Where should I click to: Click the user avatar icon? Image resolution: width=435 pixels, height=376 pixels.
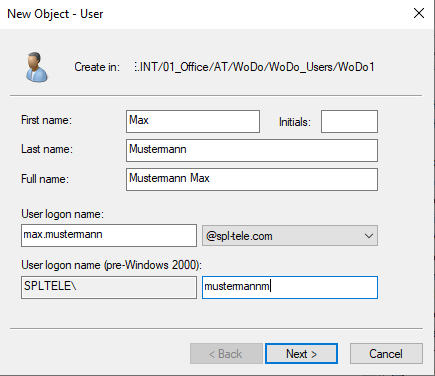(37, 67)
